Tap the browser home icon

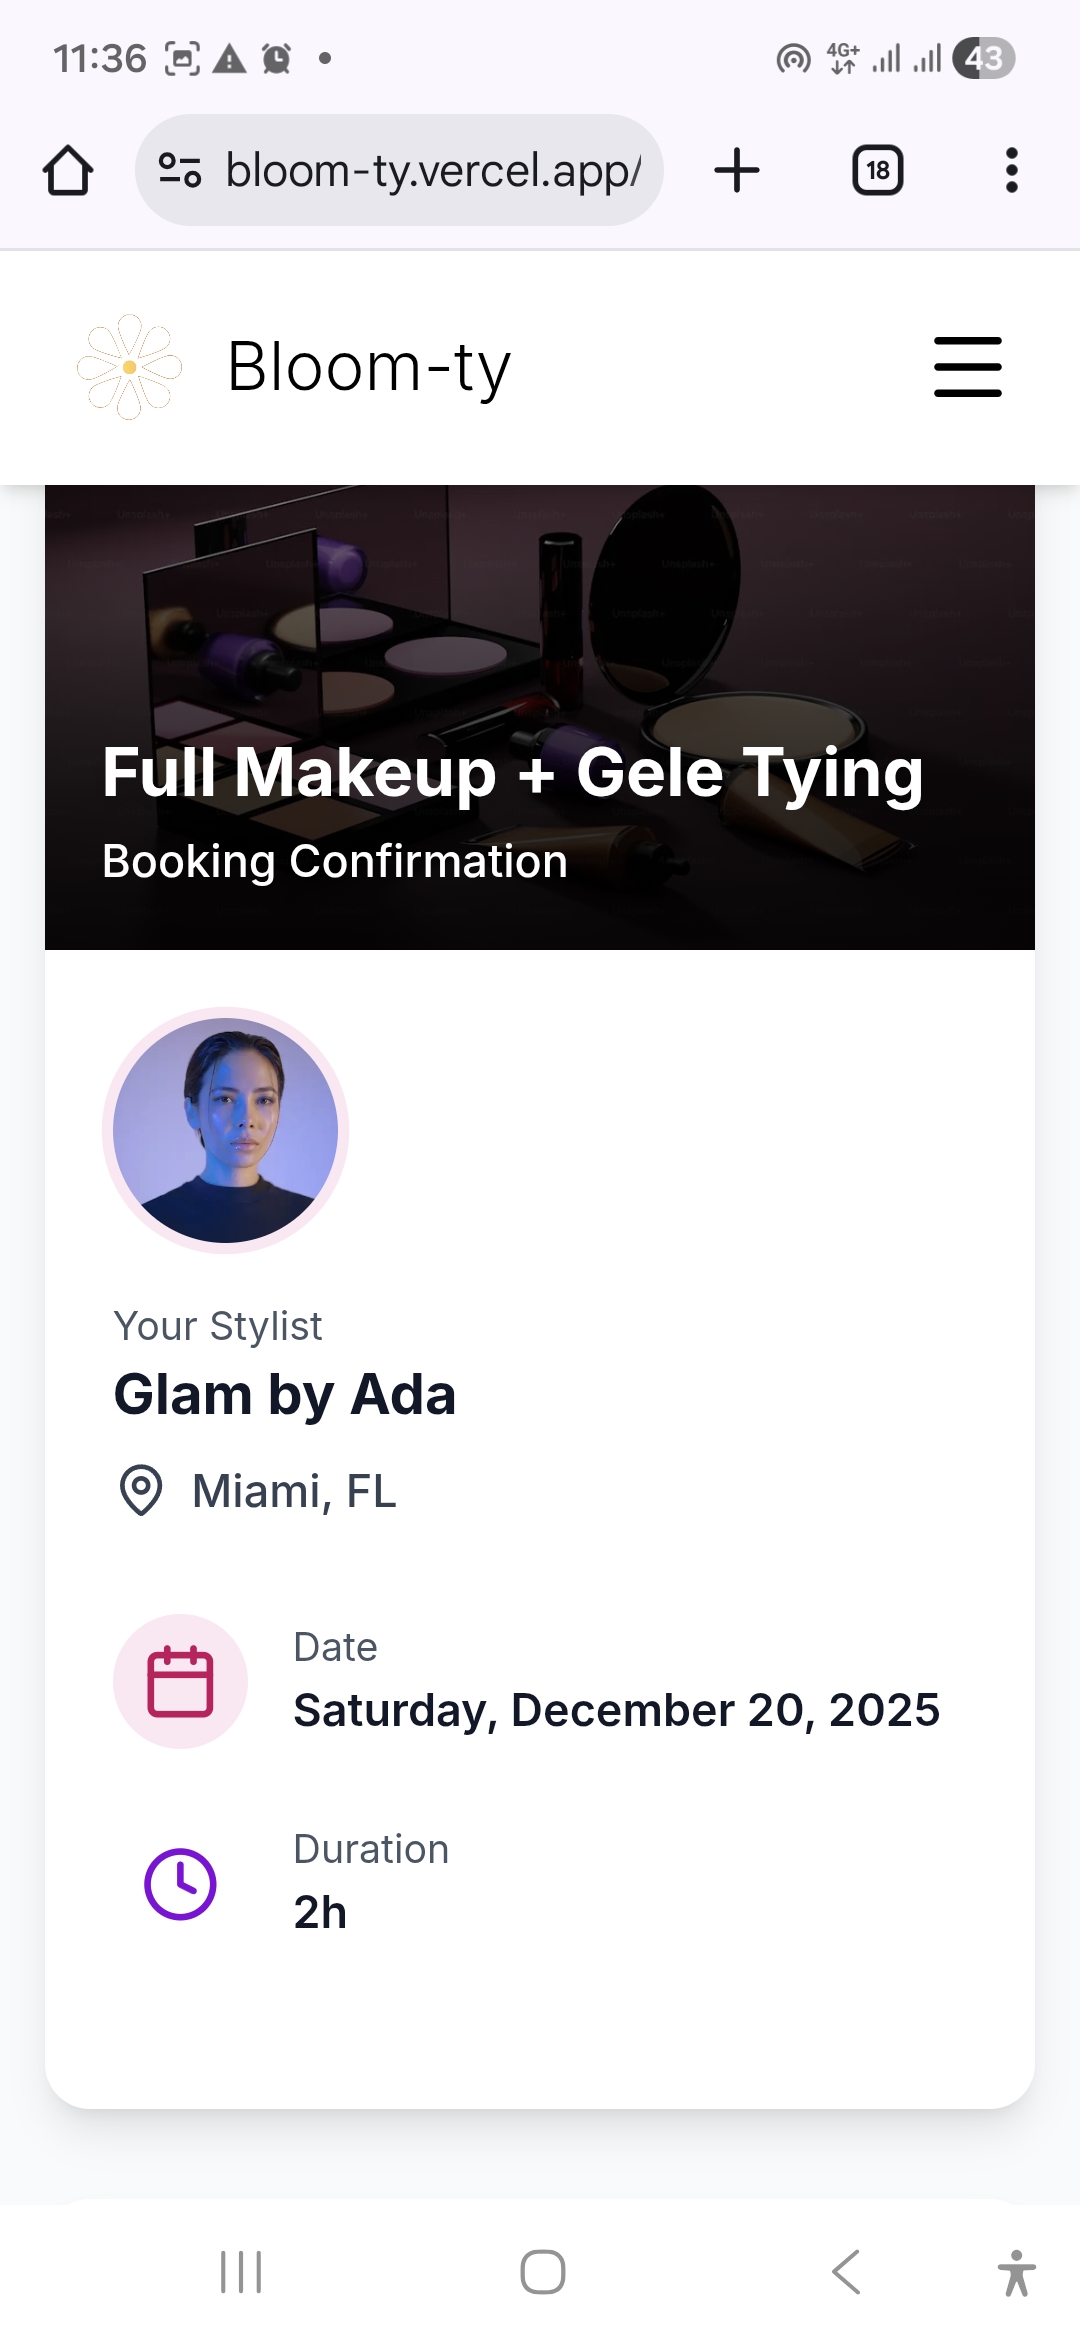pos(68,170)
